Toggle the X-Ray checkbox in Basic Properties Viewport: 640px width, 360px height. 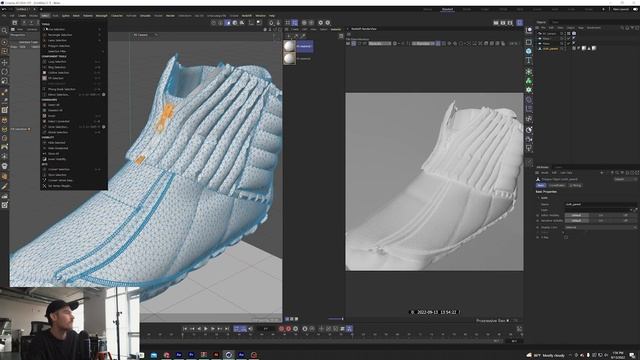[566, 237]
